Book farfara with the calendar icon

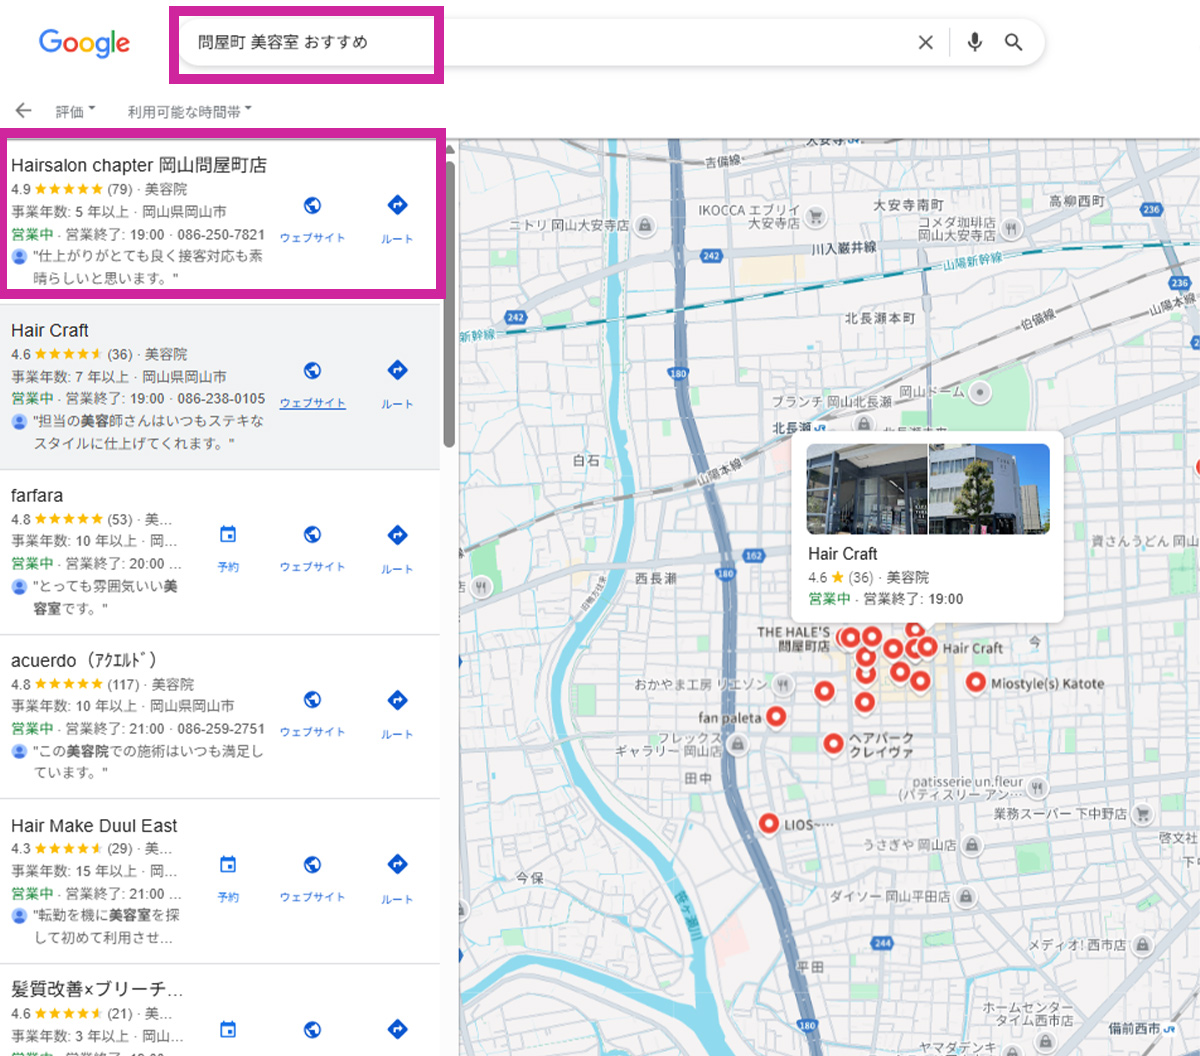pyautogui.click(x=228, y=535)
